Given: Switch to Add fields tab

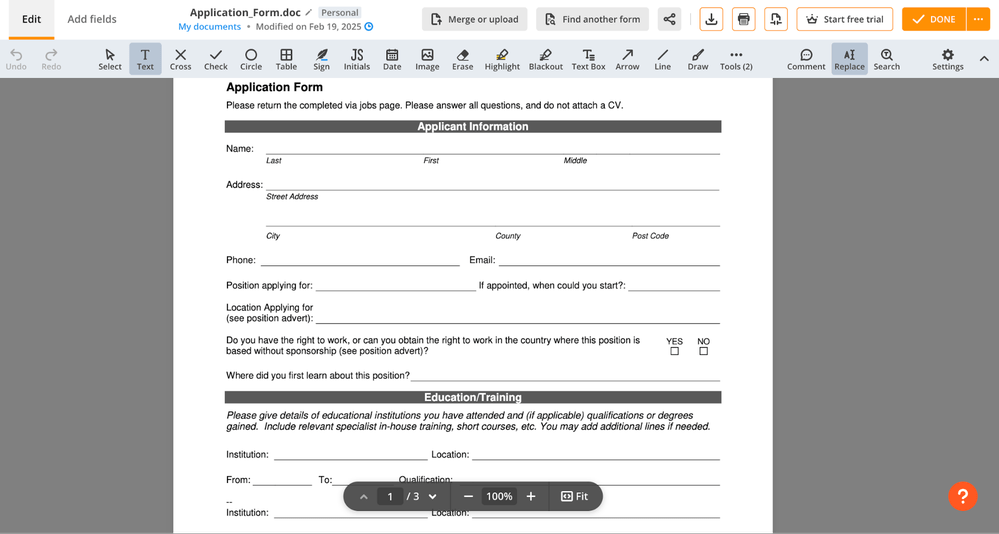Looking at the screenshot, I should pos(92,19).
